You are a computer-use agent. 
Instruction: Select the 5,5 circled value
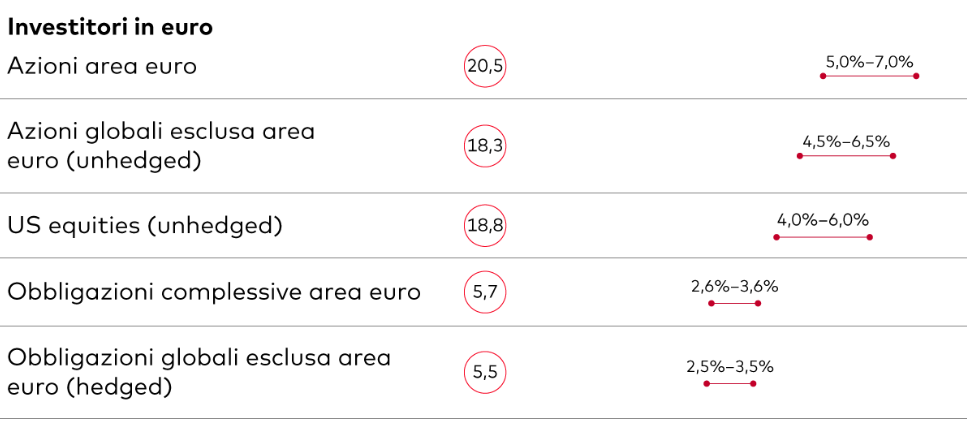(x=485, y=373)
